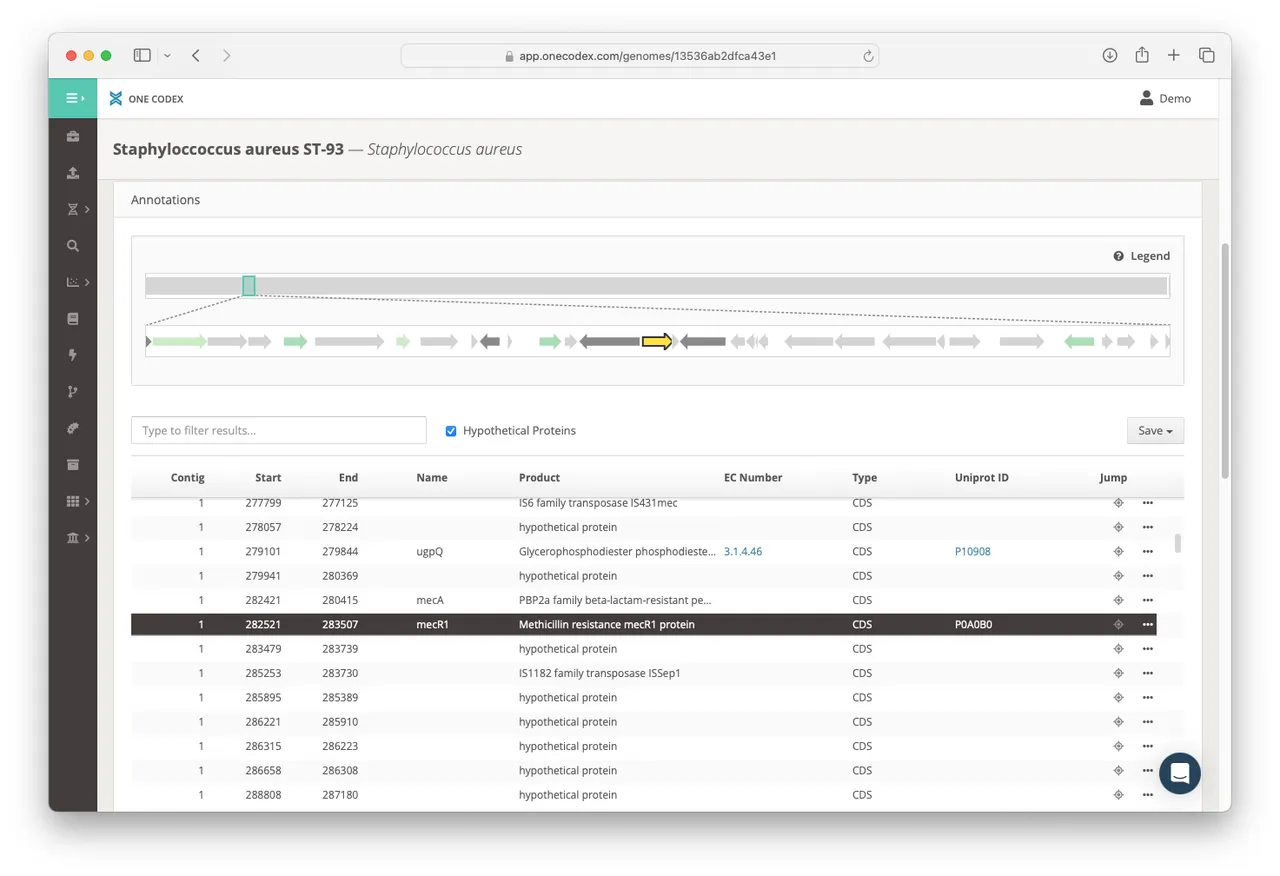
Task: Open EC number 3.1.4.46 link
Action: pyautogui.click(x=743, y=552)
